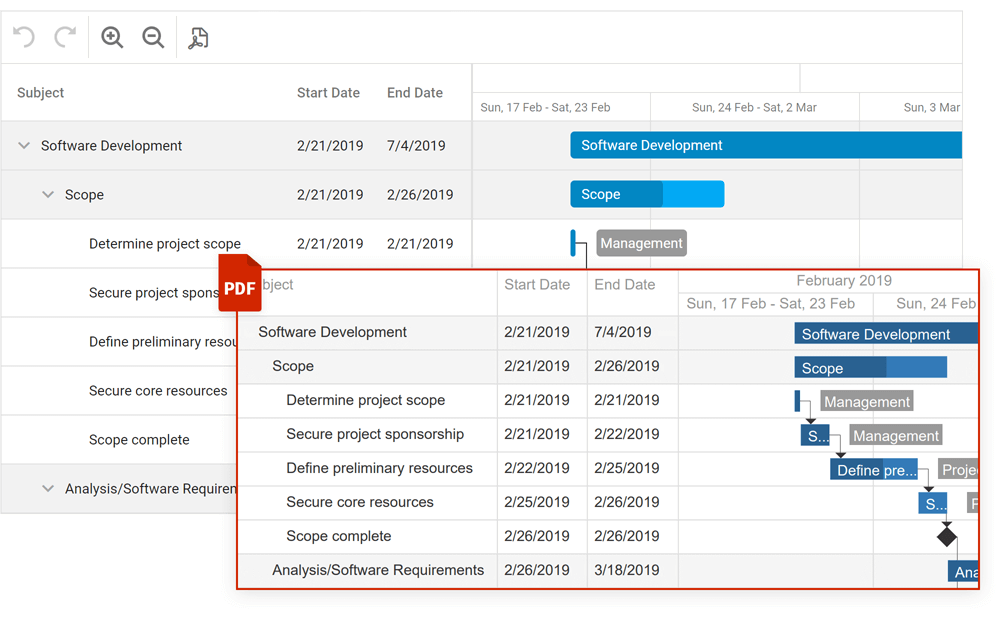Image resolution: width=1000 pixels, height=620 pixels.
Task: Collapse the Scope subtree chevron
Action: (47, 194)
